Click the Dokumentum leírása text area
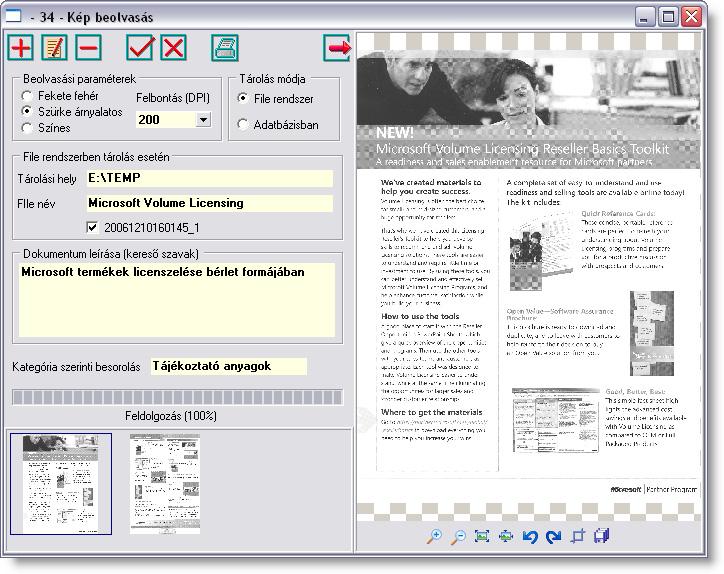 177,300
